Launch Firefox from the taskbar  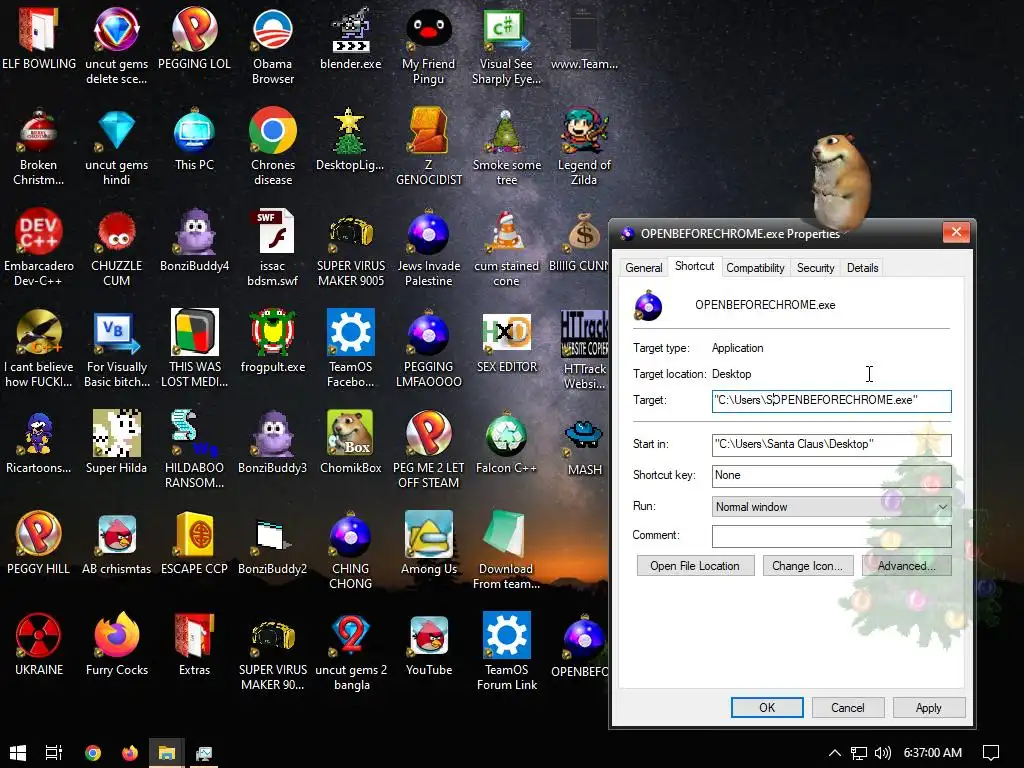tap(129, 753)
